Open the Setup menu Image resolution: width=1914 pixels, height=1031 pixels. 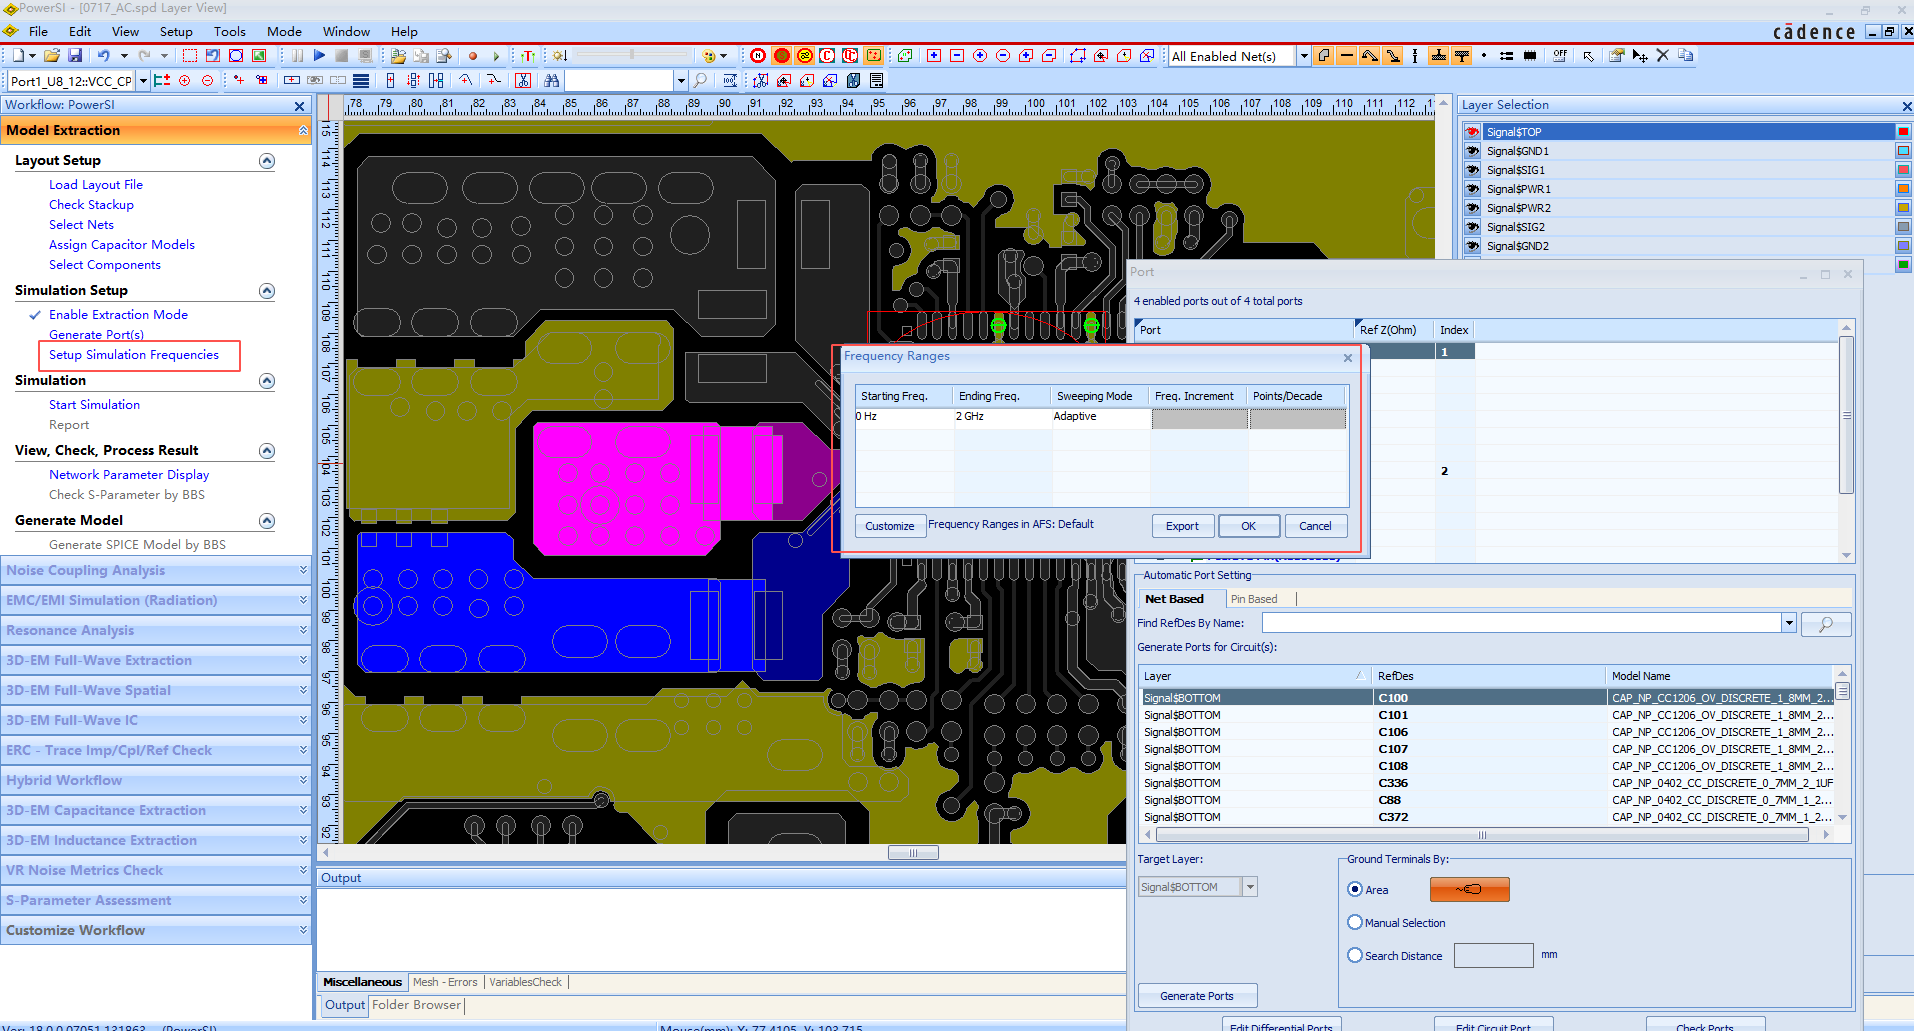click(176, 31)
